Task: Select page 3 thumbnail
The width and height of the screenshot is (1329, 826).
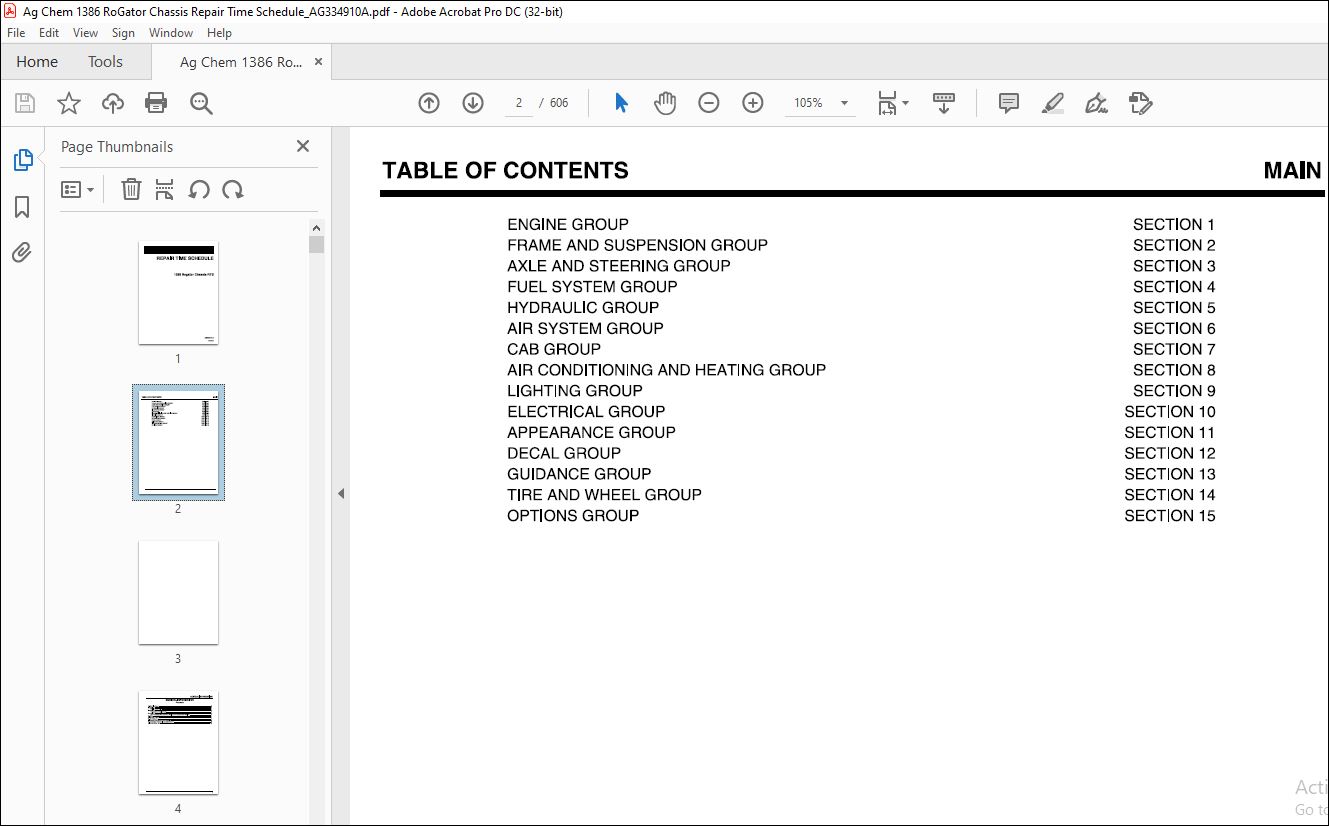Action: point(178,593)
